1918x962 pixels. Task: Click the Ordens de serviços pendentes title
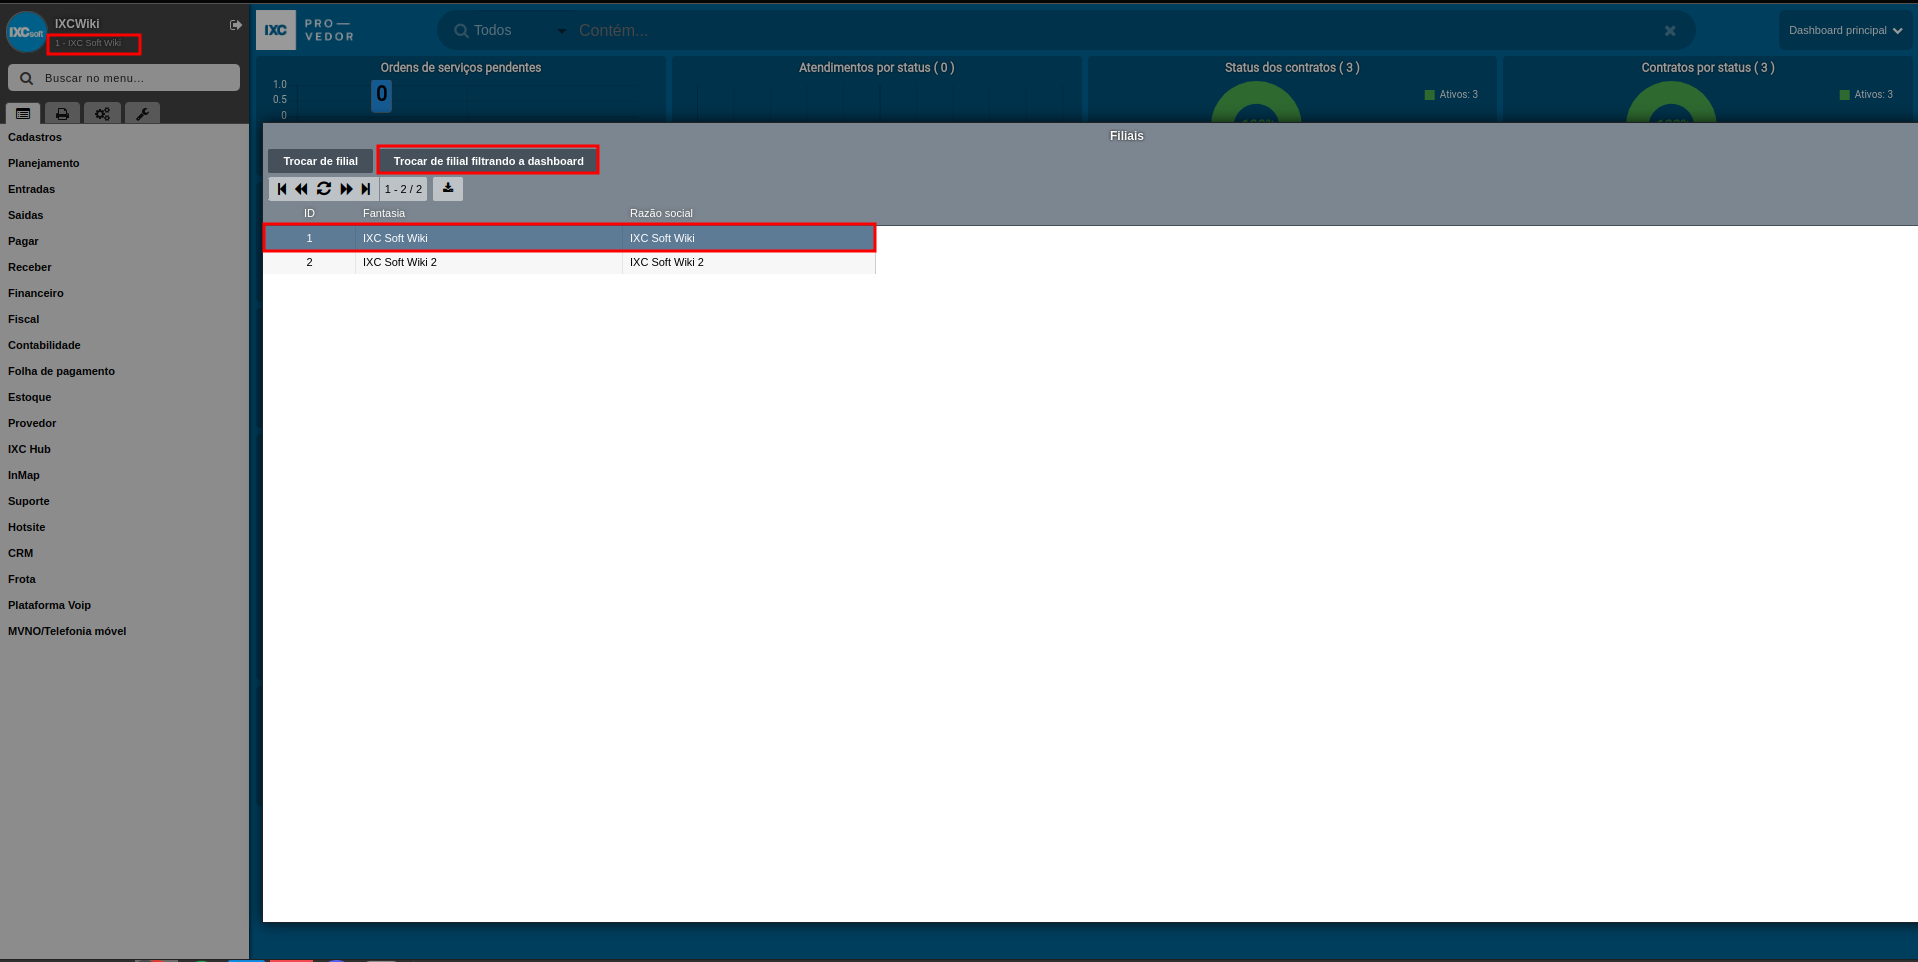[x=461, y=68]
